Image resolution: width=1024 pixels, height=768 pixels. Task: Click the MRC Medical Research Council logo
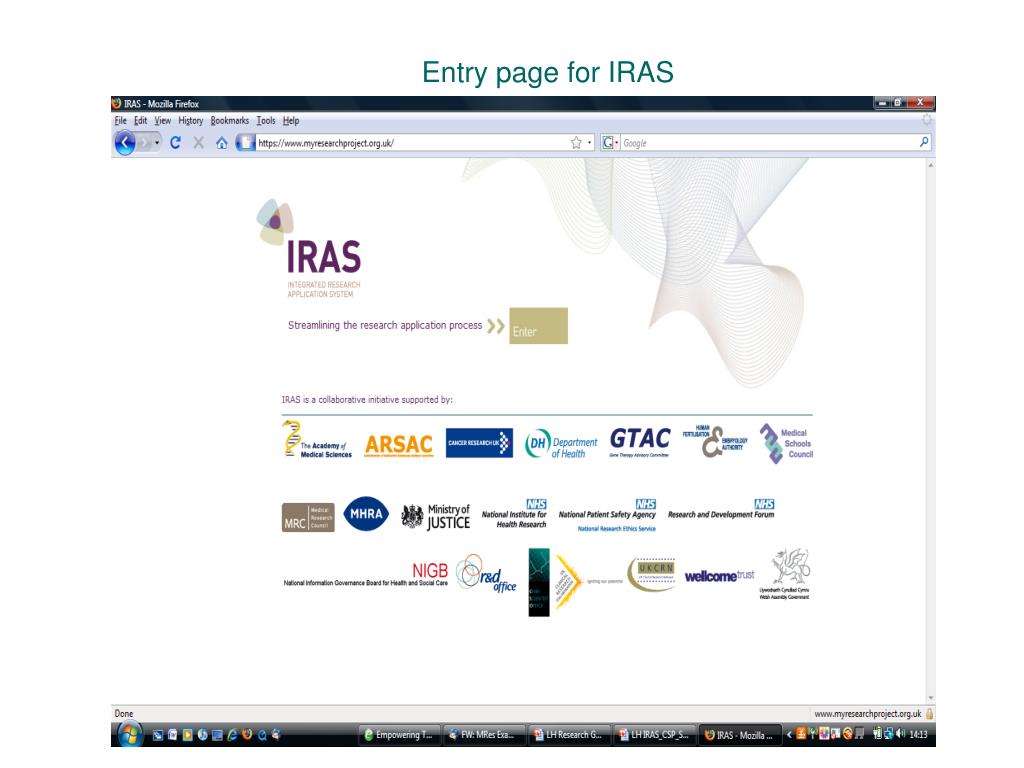click(x=308, y=517)
